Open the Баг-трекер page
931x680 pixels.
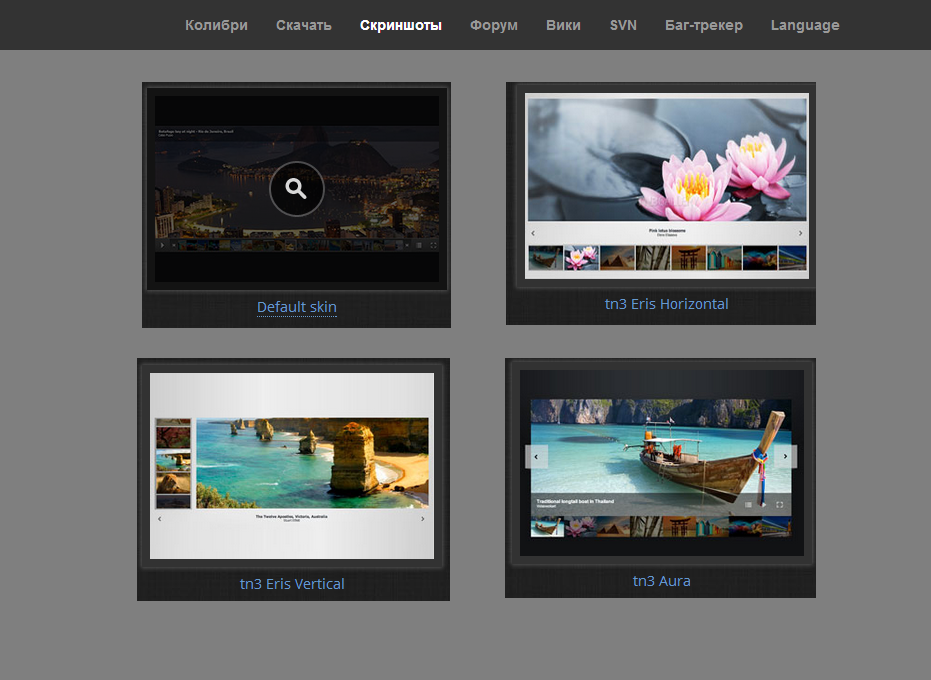point(704,25)
